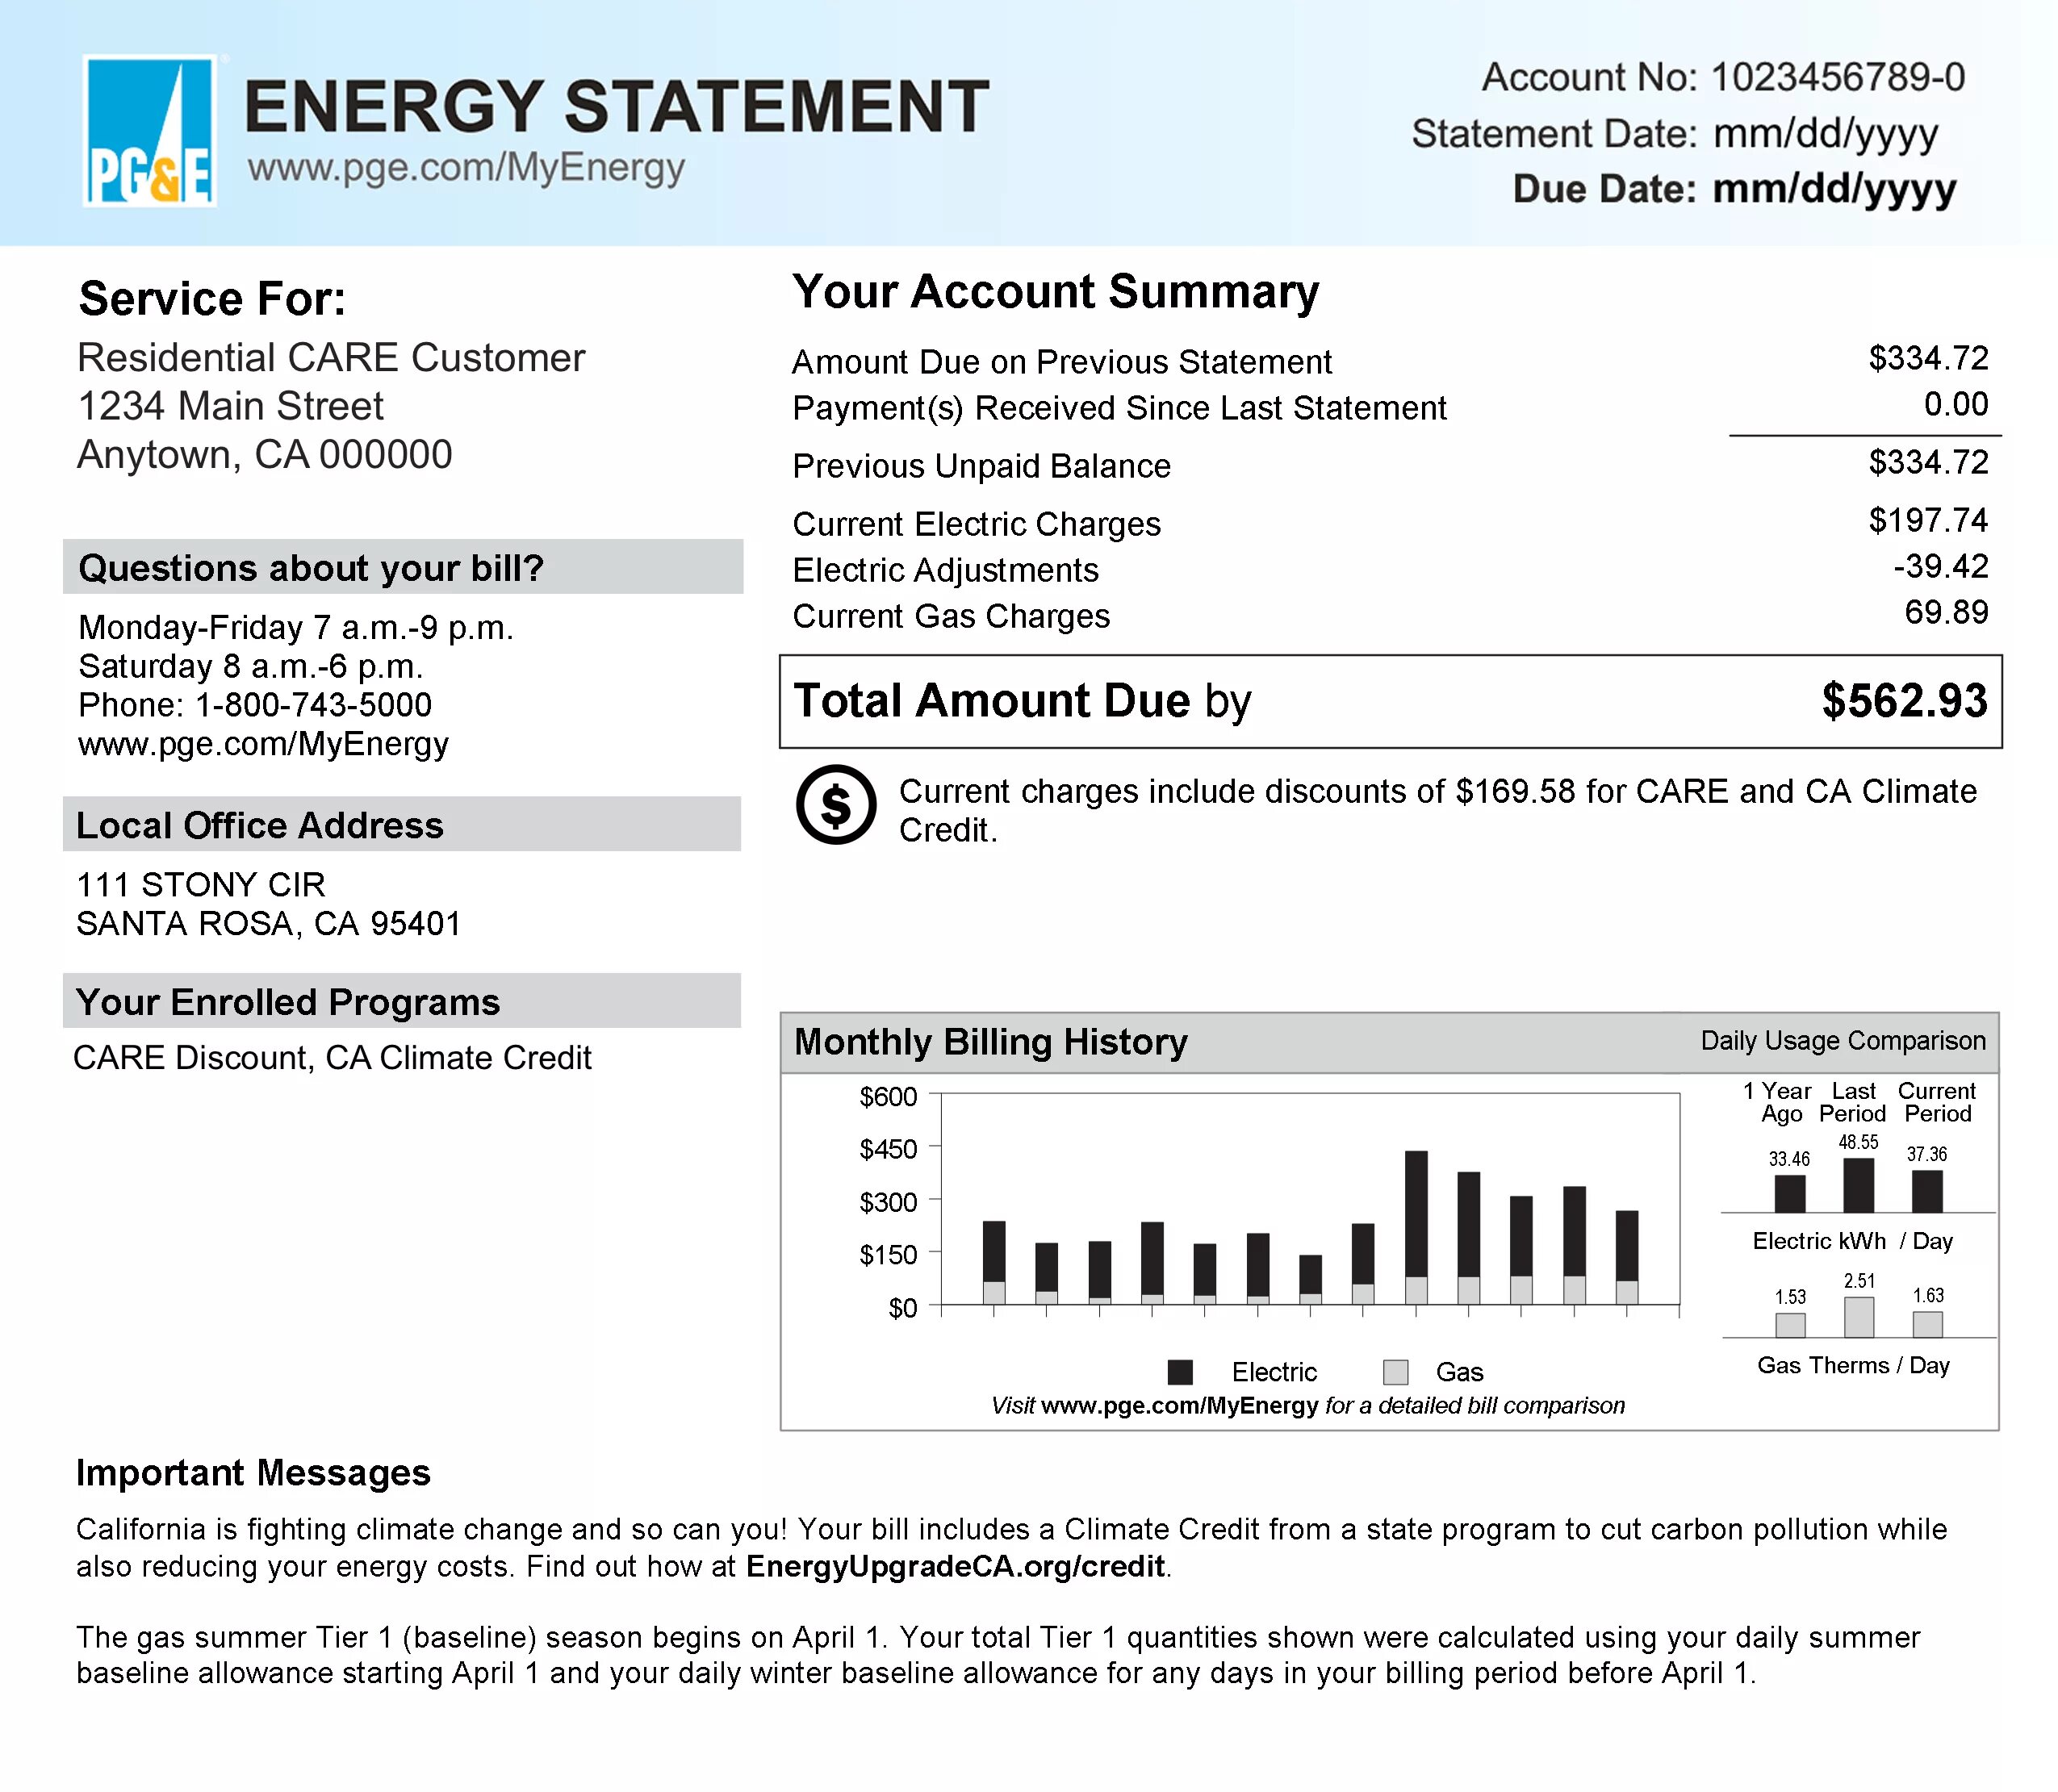Click Payment(s) Received value 0.00
The width and height of the screenshot is (2058, 1792).
(x=1957, y=404)
